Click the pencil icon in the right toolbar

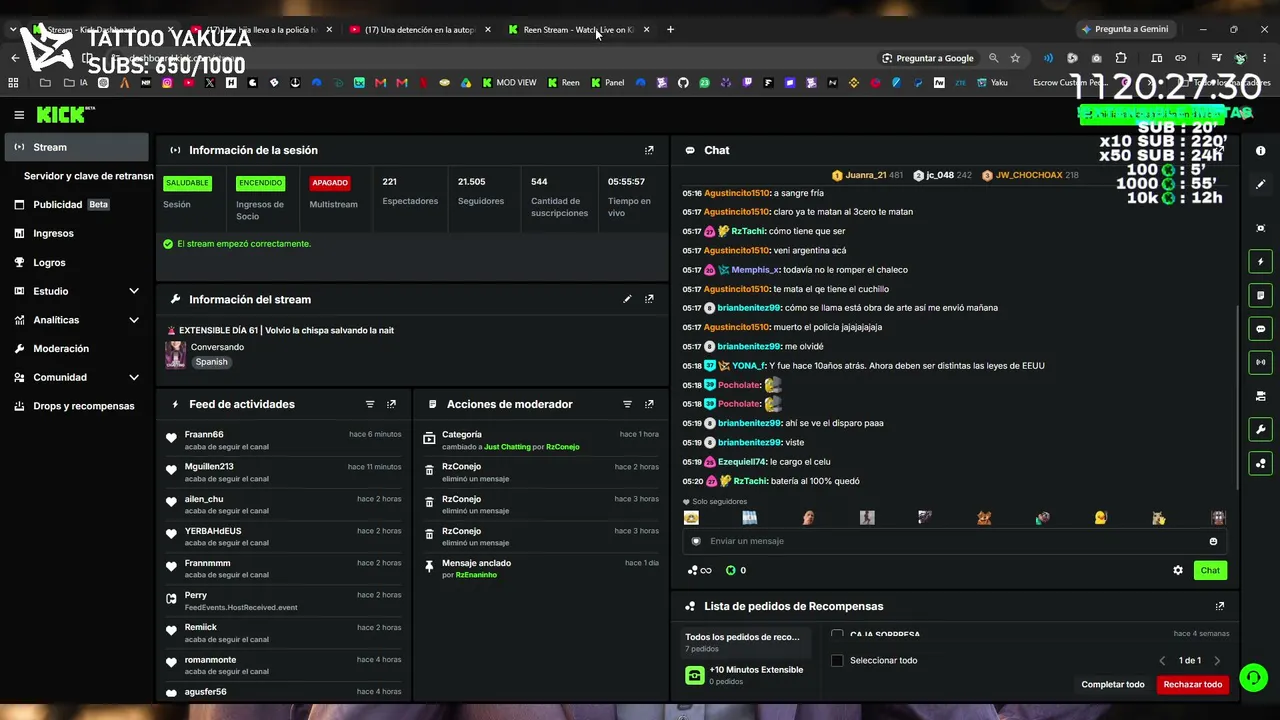[1260, 185]
